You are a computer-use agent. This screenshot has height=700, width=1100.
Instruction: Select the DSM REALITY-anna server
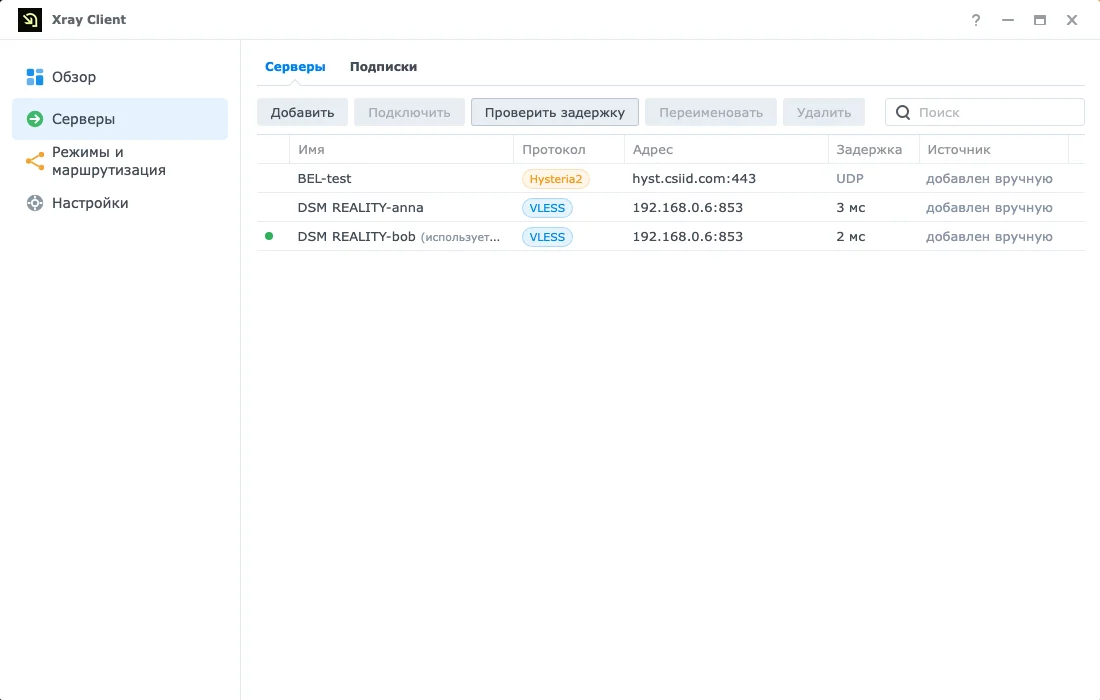click(671, 208)
